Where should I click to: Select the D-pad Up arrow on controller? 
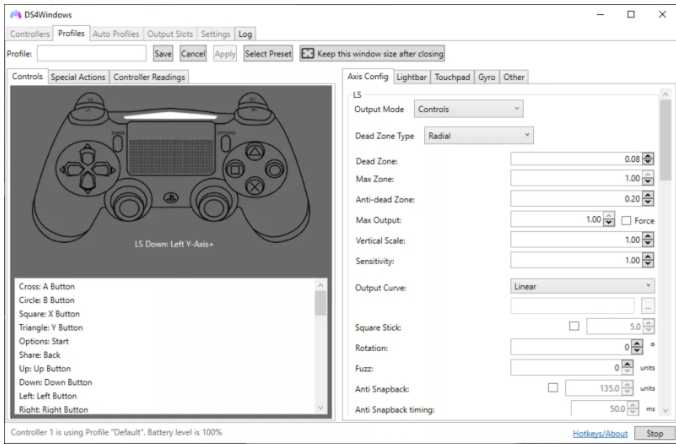[x=88, y=155]
